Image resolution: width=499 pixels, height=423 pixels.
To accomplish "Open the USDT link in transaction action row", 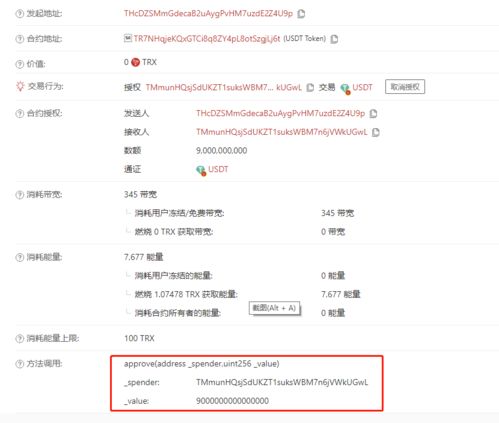I will point(362,87).
